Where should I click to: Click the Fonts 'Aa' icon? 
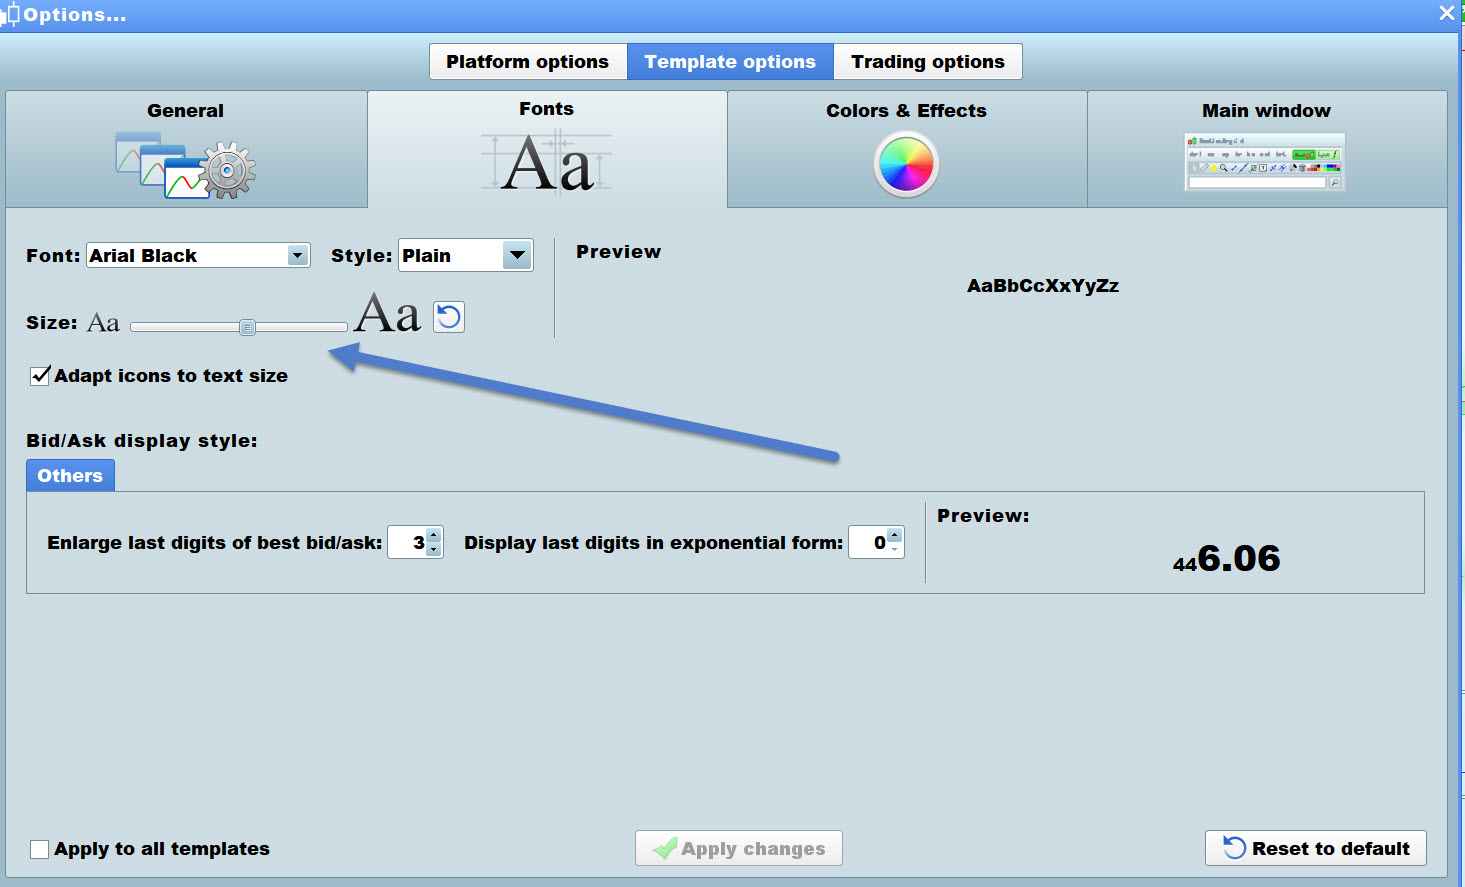tap(547, 163)
